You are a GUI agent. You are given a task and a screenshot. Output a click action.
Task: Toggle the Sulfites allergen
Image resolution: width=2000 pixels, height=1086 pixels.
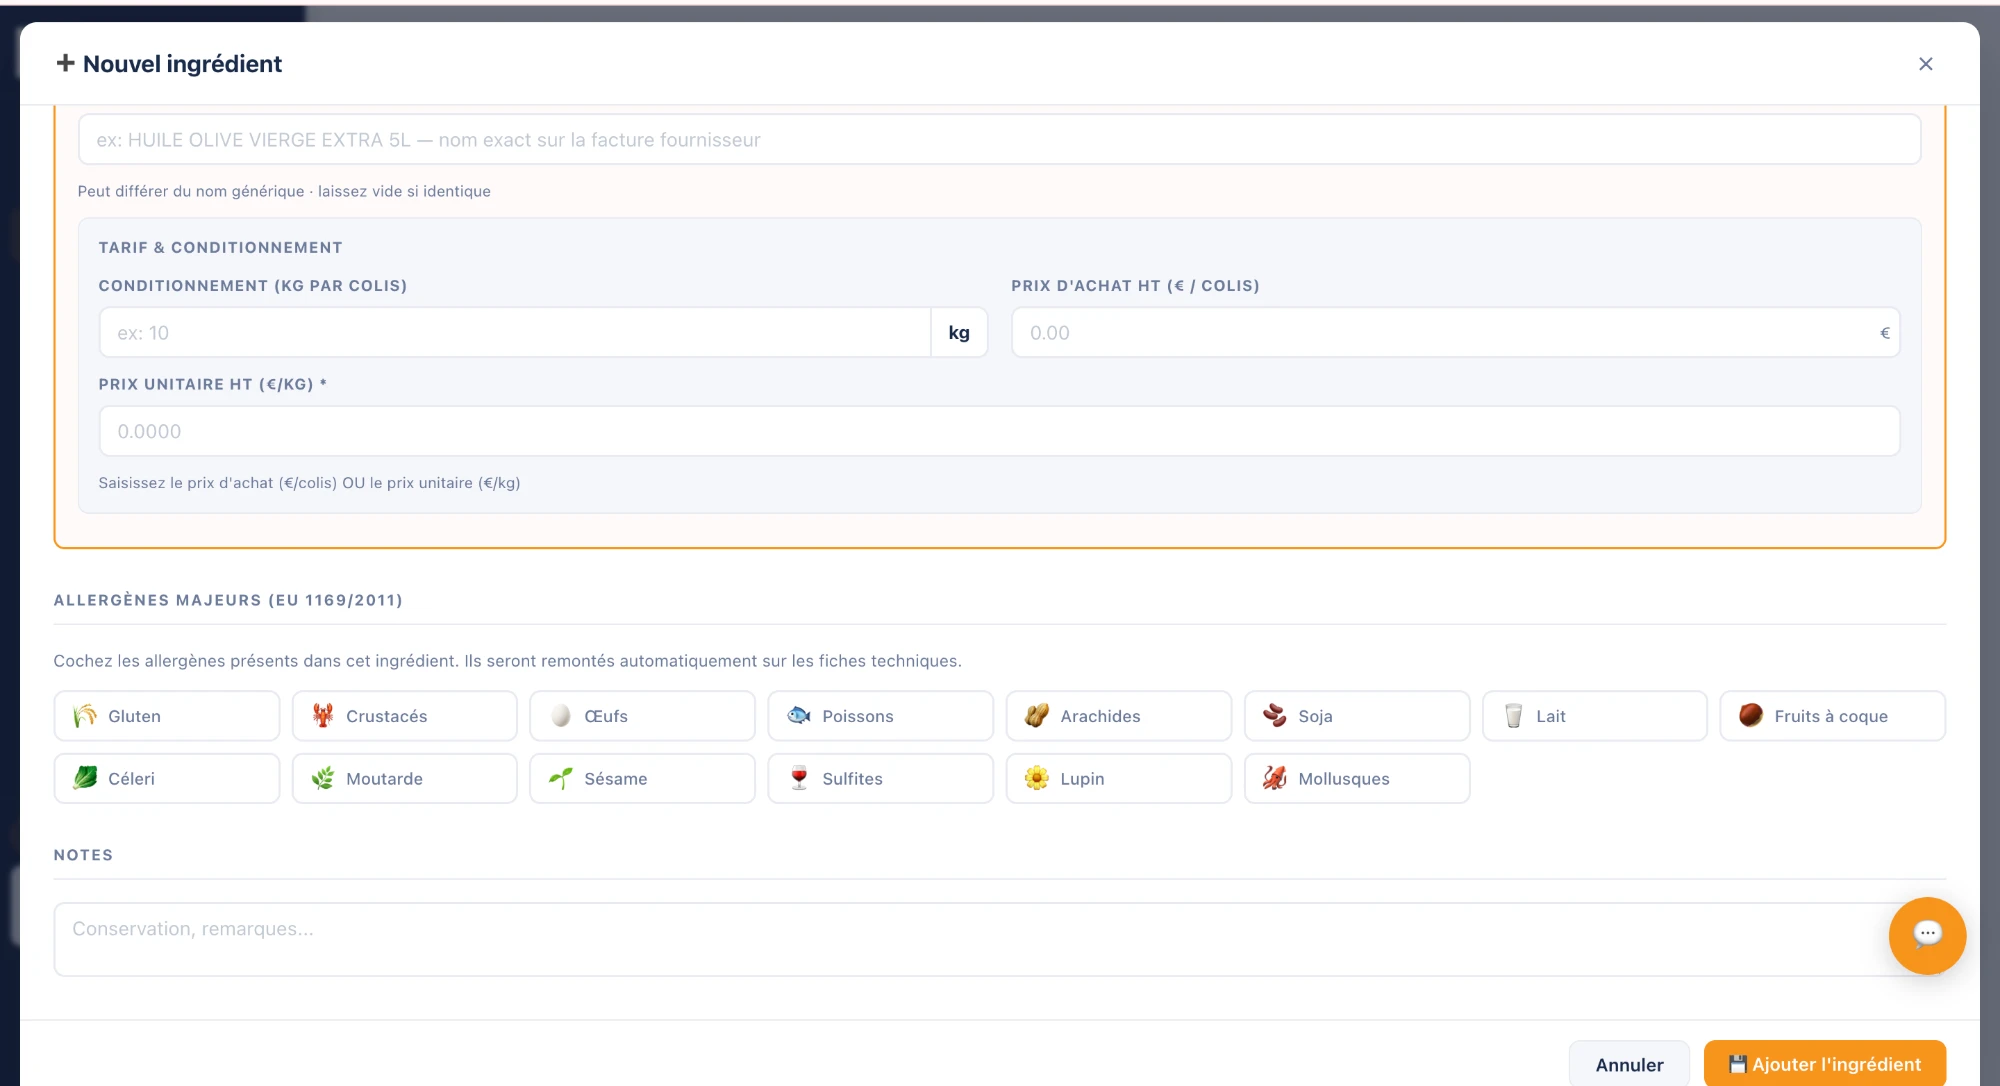[x=880, y=778]
